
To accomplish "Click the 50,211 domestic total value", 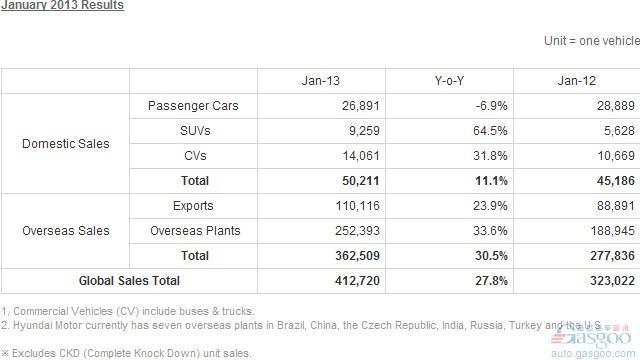I will point(360,181).
